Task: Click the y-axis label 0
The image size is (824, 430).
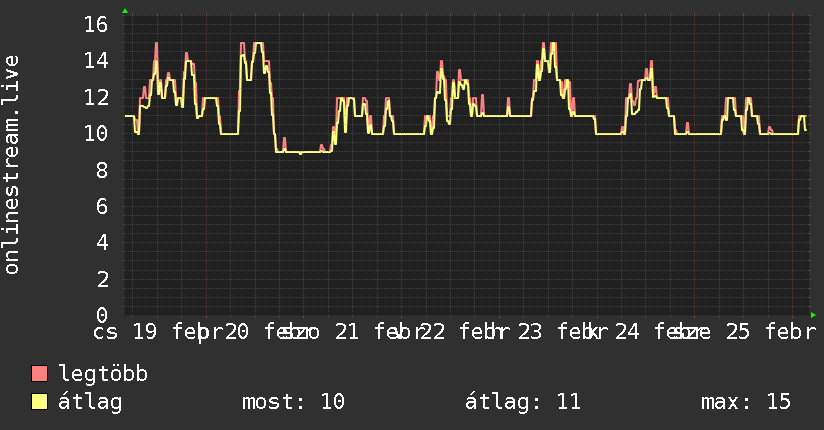Action: pyautogui.click(x=102, y=315)
